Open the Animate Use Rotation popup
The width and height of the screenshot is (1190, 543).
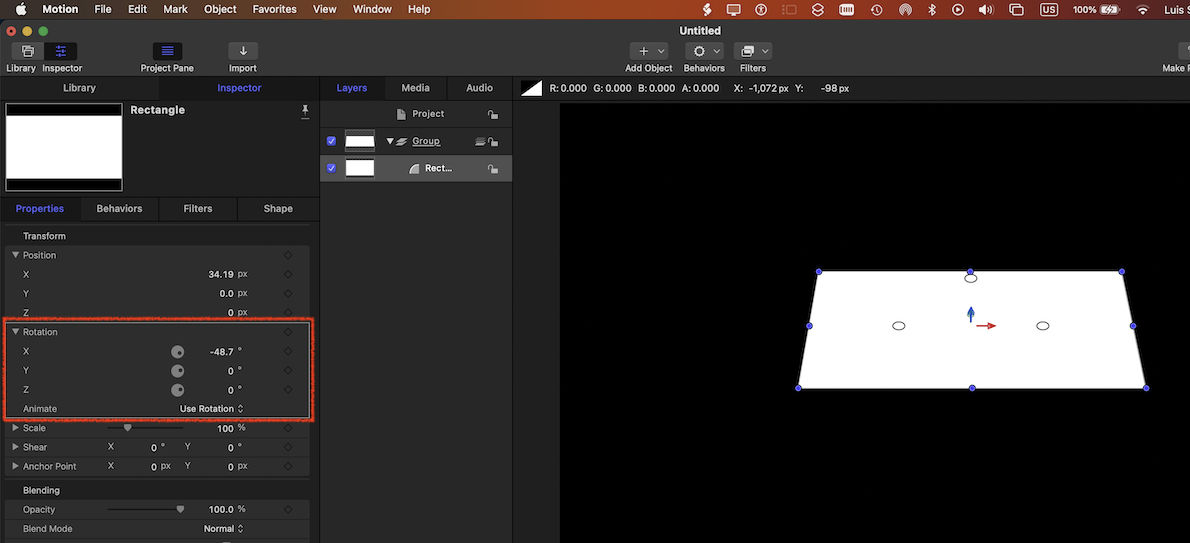coord(212,409)
